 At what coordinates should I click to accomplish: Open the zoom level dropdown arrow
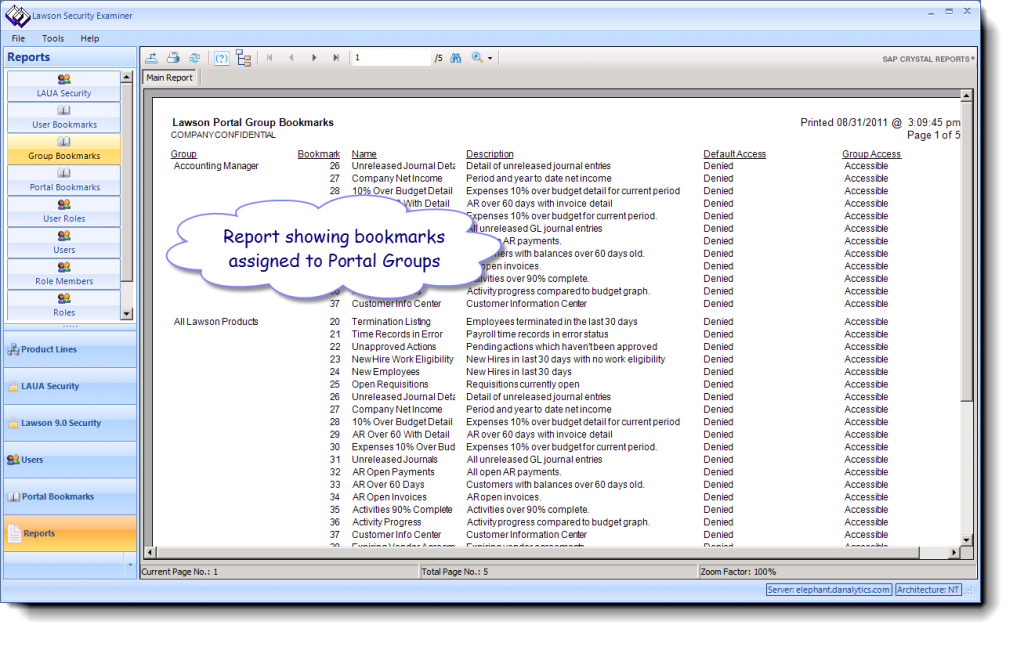click(x=490, y=59)
